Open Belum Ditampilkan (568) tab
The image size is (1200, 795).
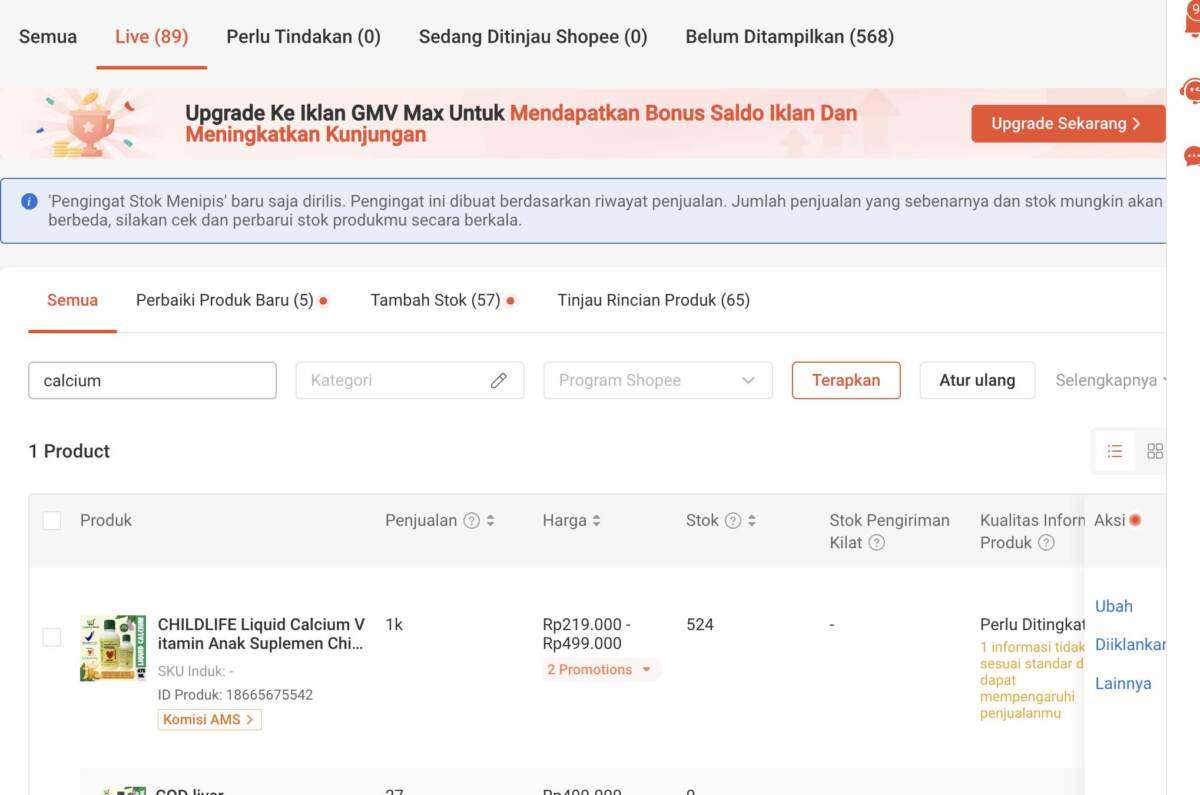click(x=790, y=37)
